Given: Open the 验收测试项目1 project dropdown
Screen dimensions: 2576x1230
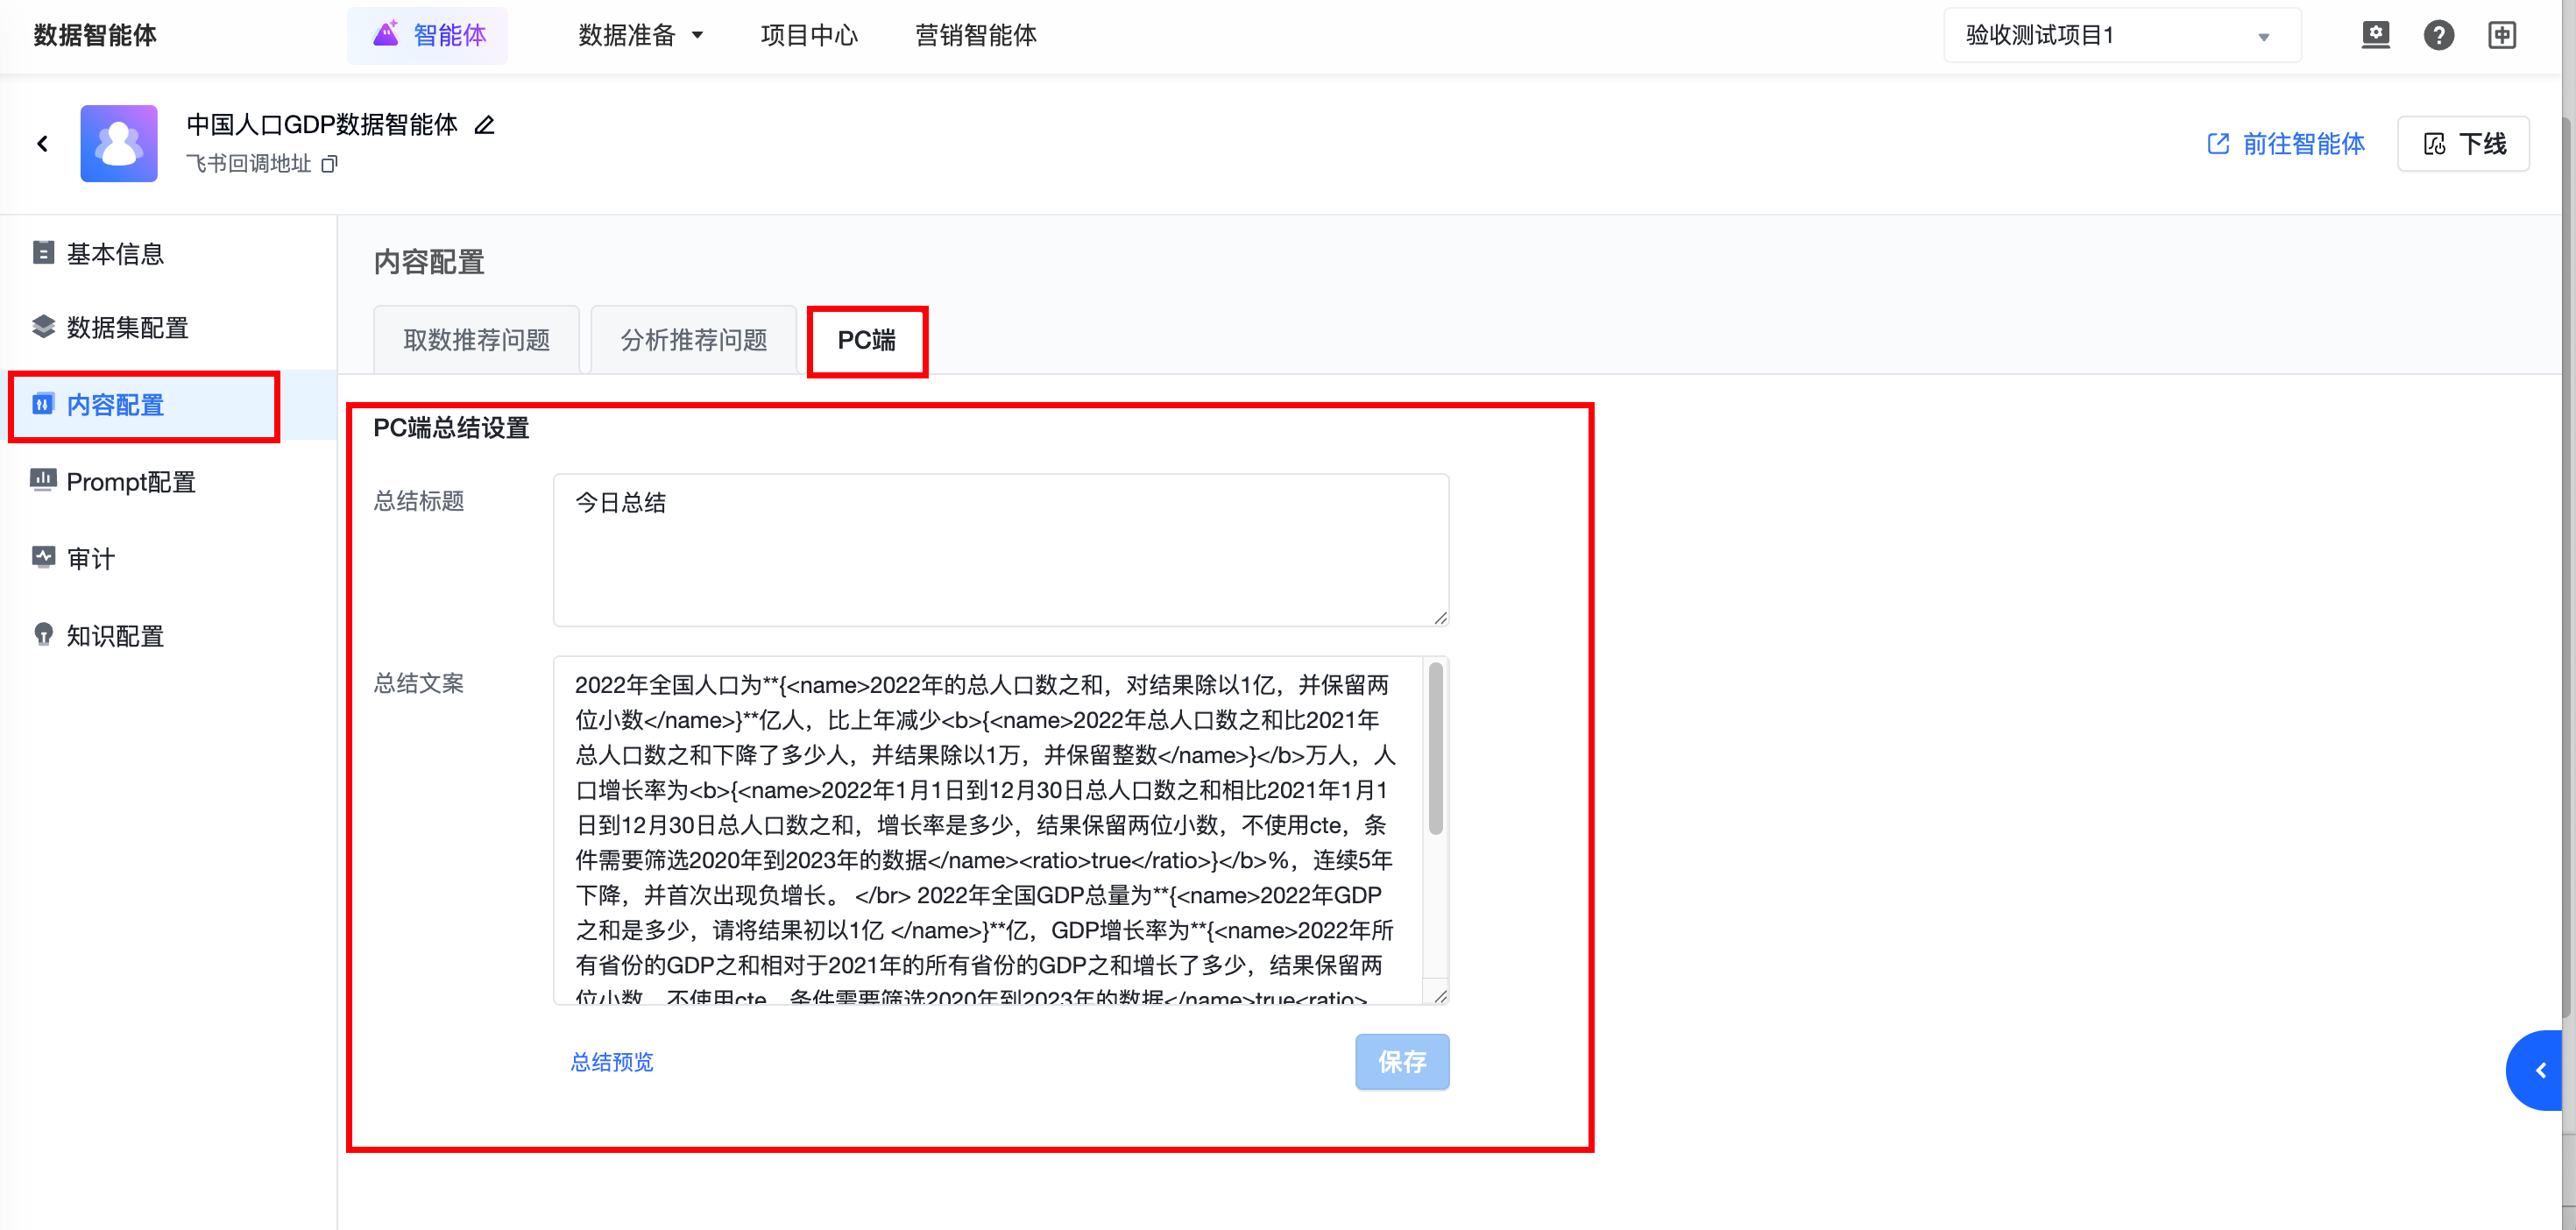Looking at the screenshot, I should tap(2120, 36).
